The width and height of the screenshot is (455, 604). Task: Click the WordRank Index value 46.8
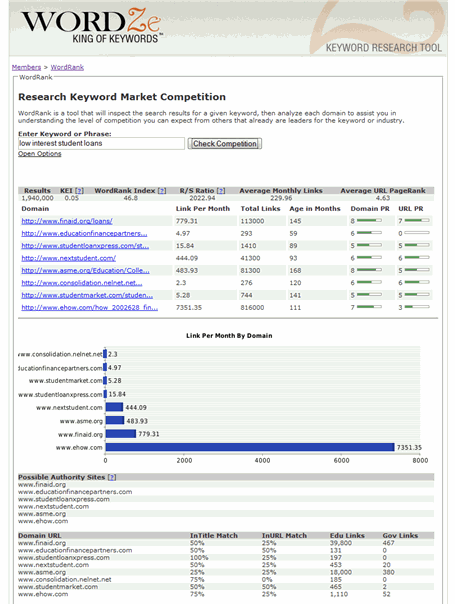click(x=131, y=198)
